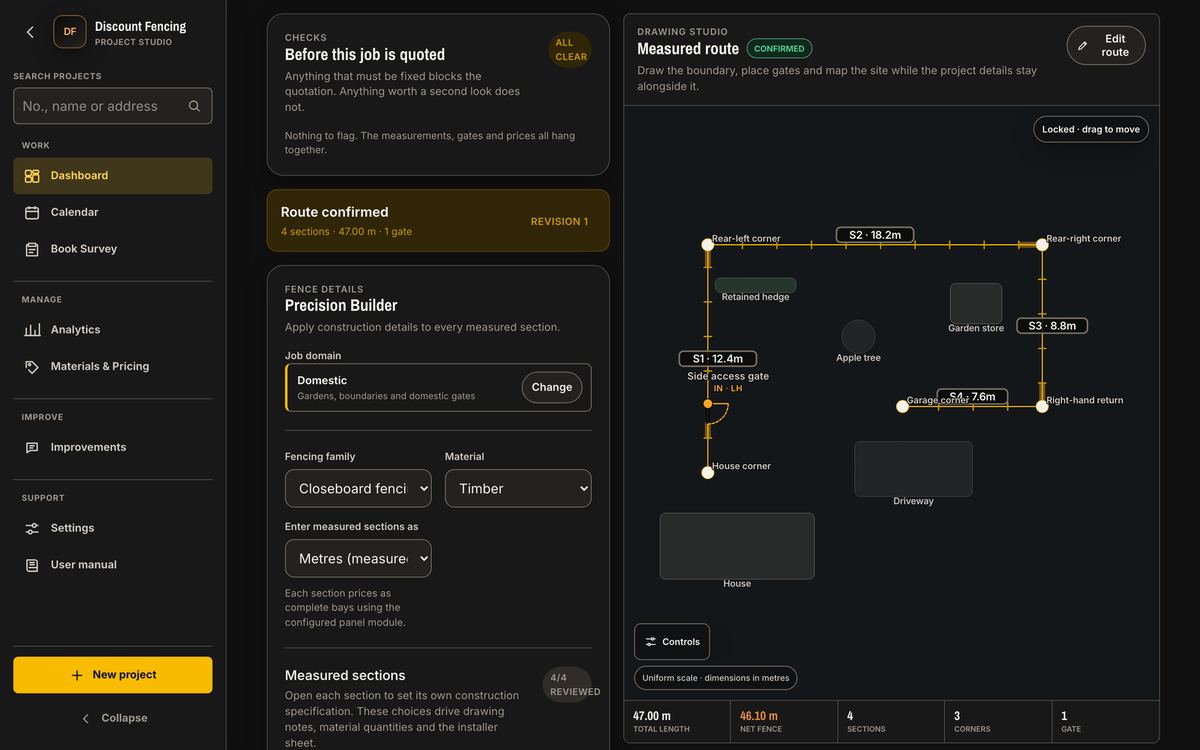Click the Edit route button
Image resolution: width=1200 pixels, height=750 pixels.
1106,46
